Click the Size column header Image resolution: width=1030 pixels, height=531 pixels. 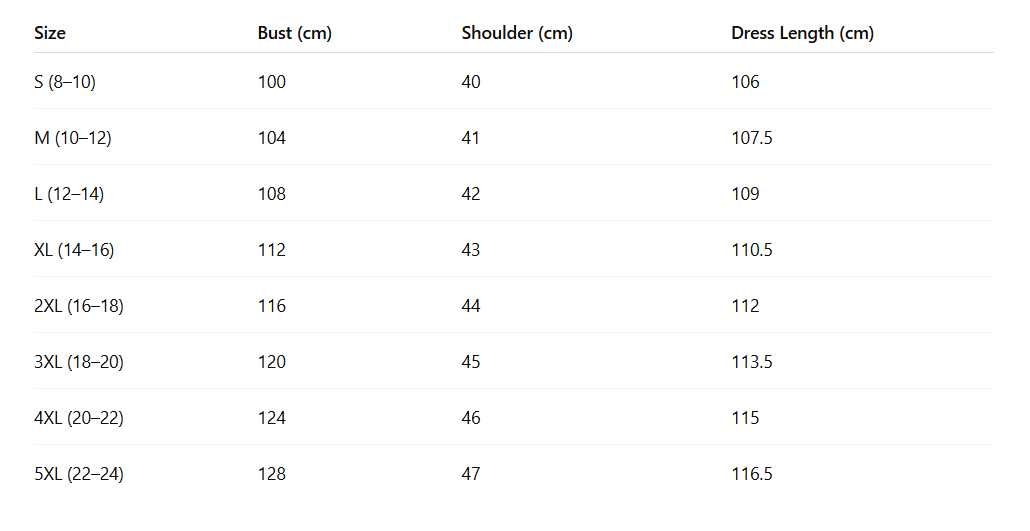tap(50, 33)
